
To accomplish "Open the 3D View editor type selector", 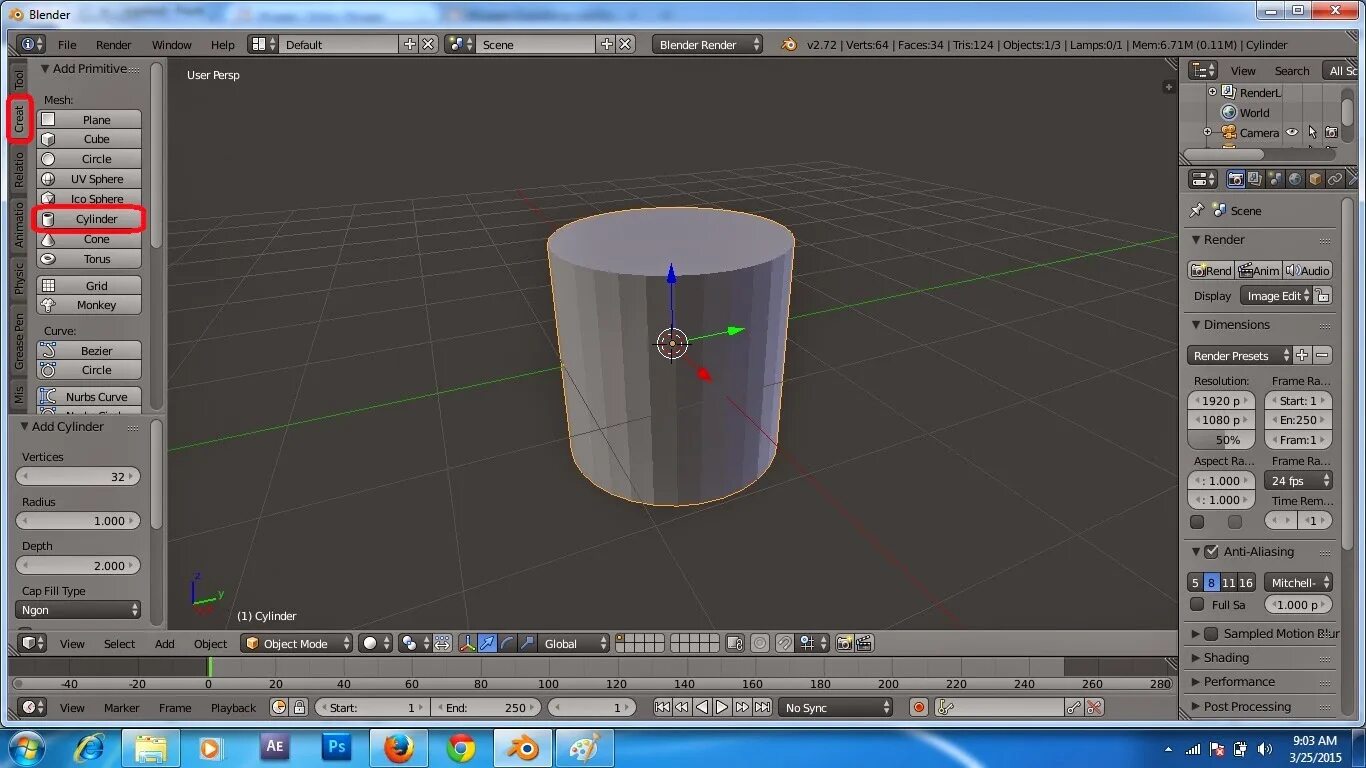I will (33, 643).
